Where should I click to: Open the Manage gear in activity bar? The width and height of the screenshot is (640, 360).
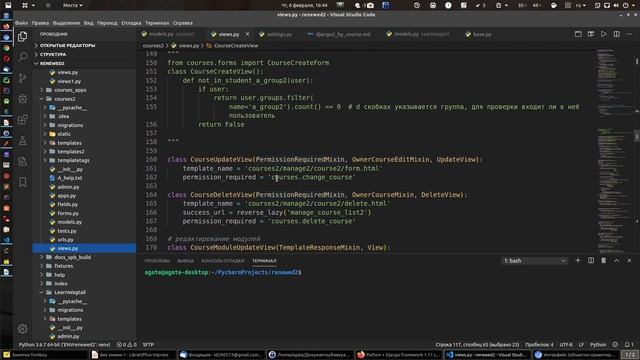pyautogui.click(x=22, y=328)
